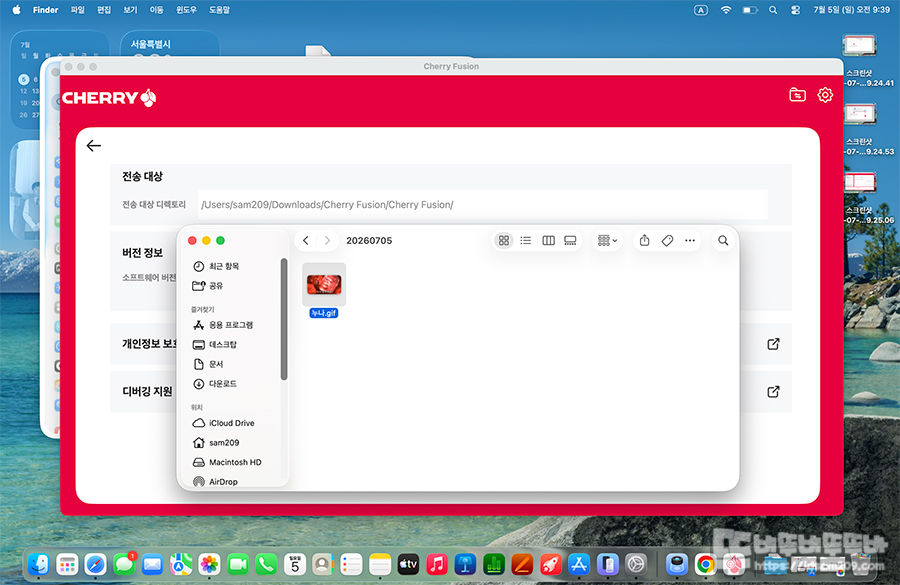Open the Apple menu
This screenshot has width=900, height=585.
(x=17, y=10)
